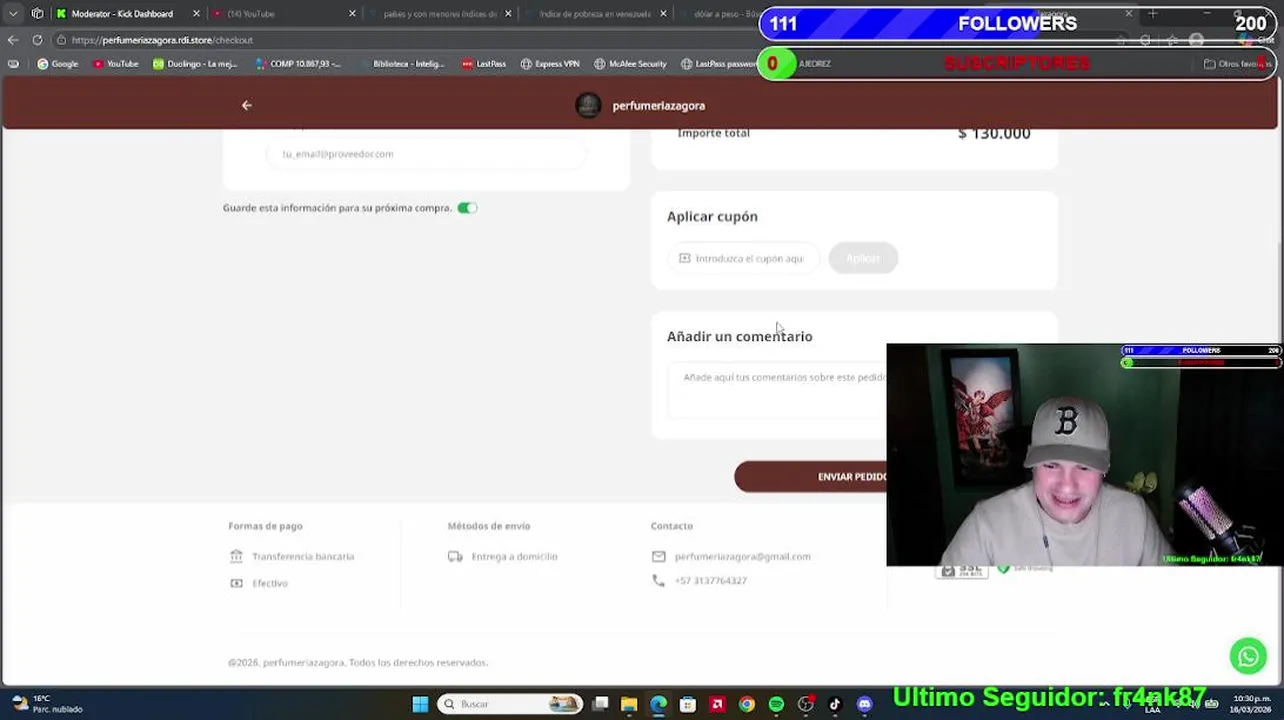Open the red AMD app in taskbar
This screenshot has width=1284, height=720.
(x=717, y=704)
